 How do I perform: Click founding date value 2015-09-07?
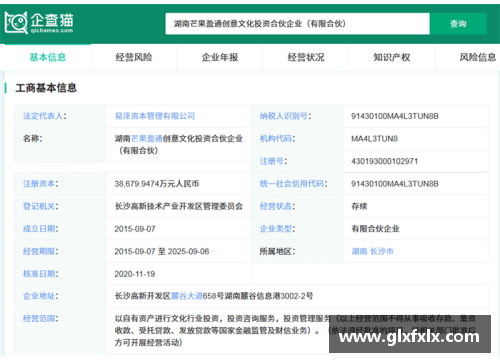(x=135, y=229)
